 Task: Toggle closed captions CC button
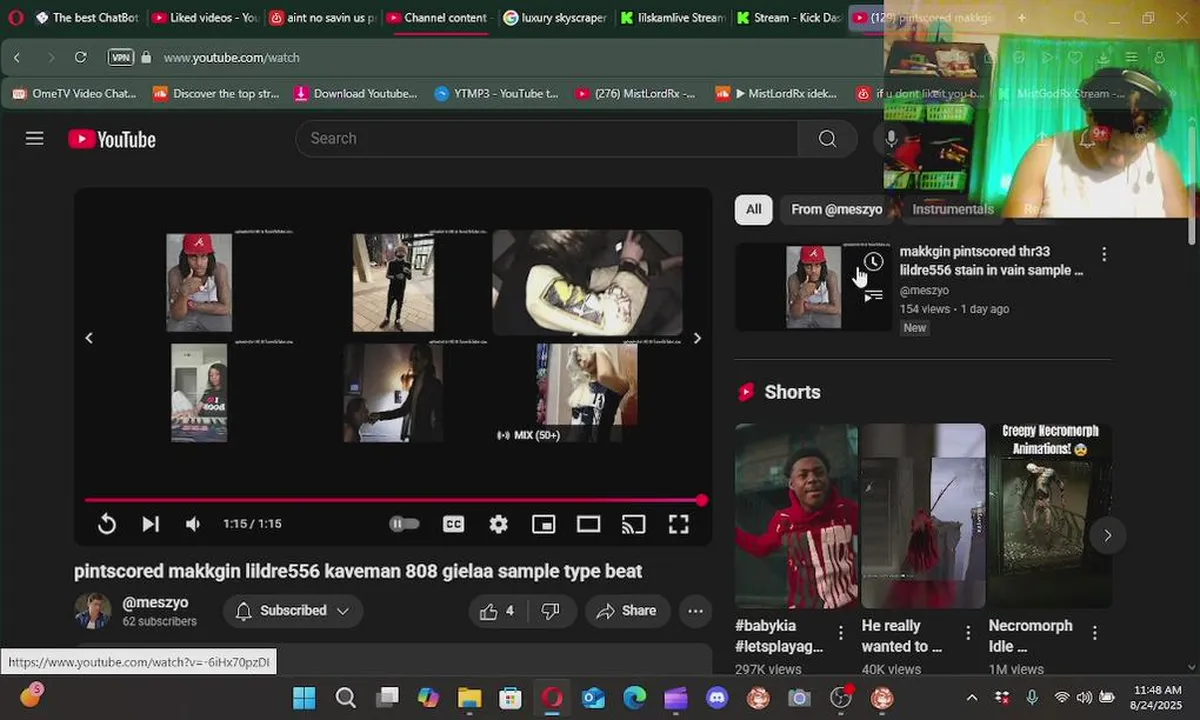[453, 524]
